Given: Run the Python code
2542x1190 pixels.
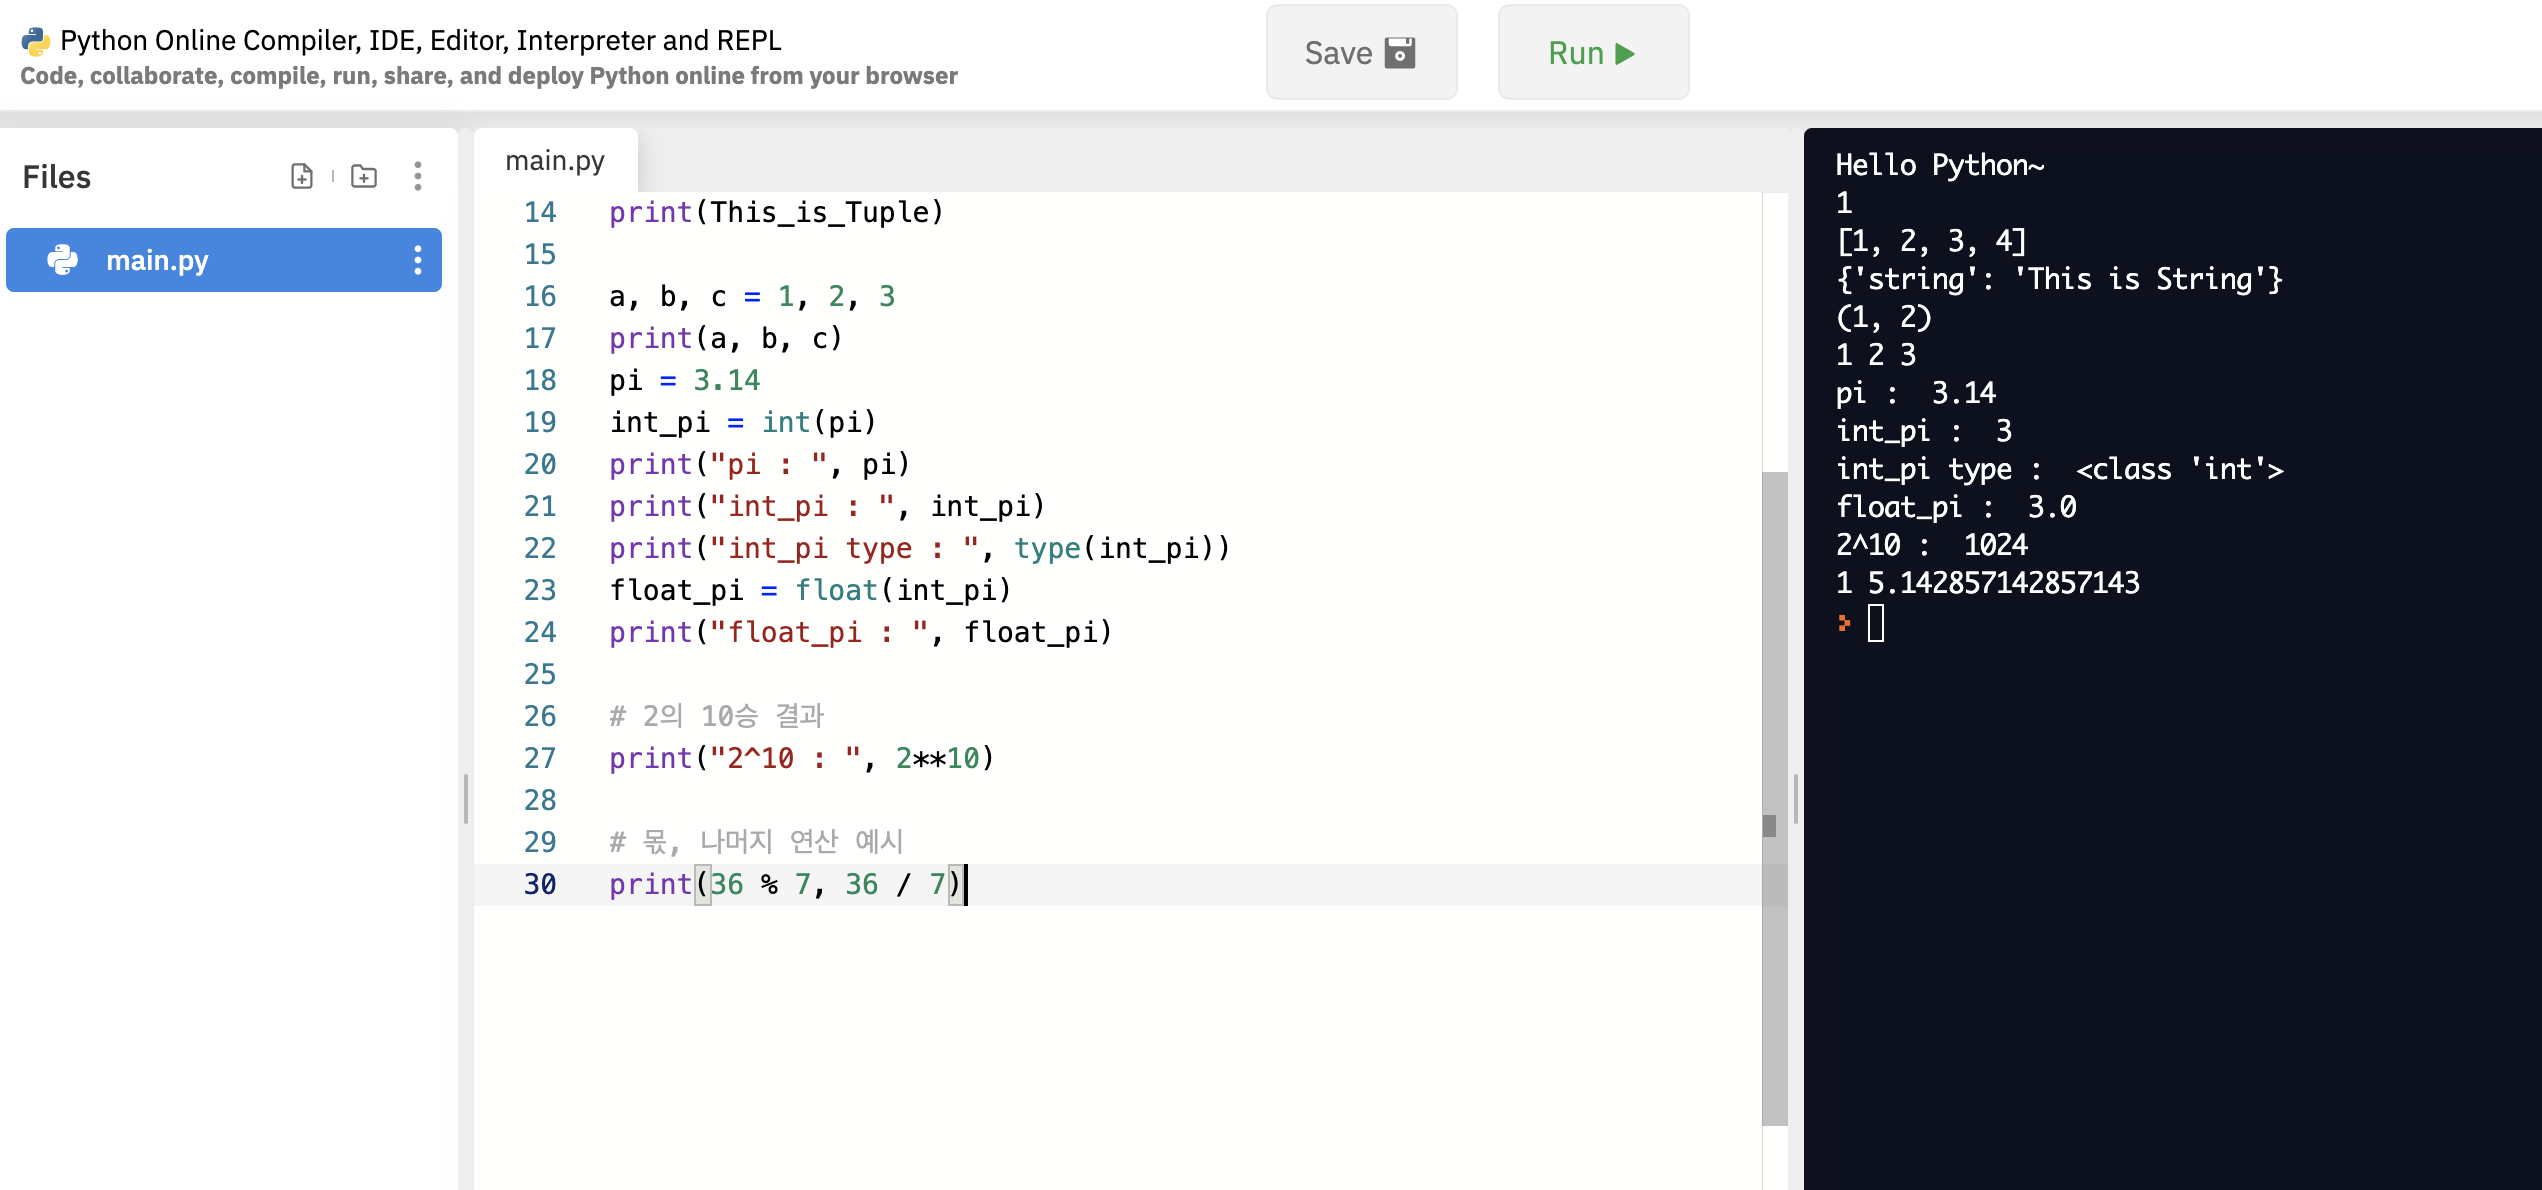Looking at the screenshot, I should 1592,53.
